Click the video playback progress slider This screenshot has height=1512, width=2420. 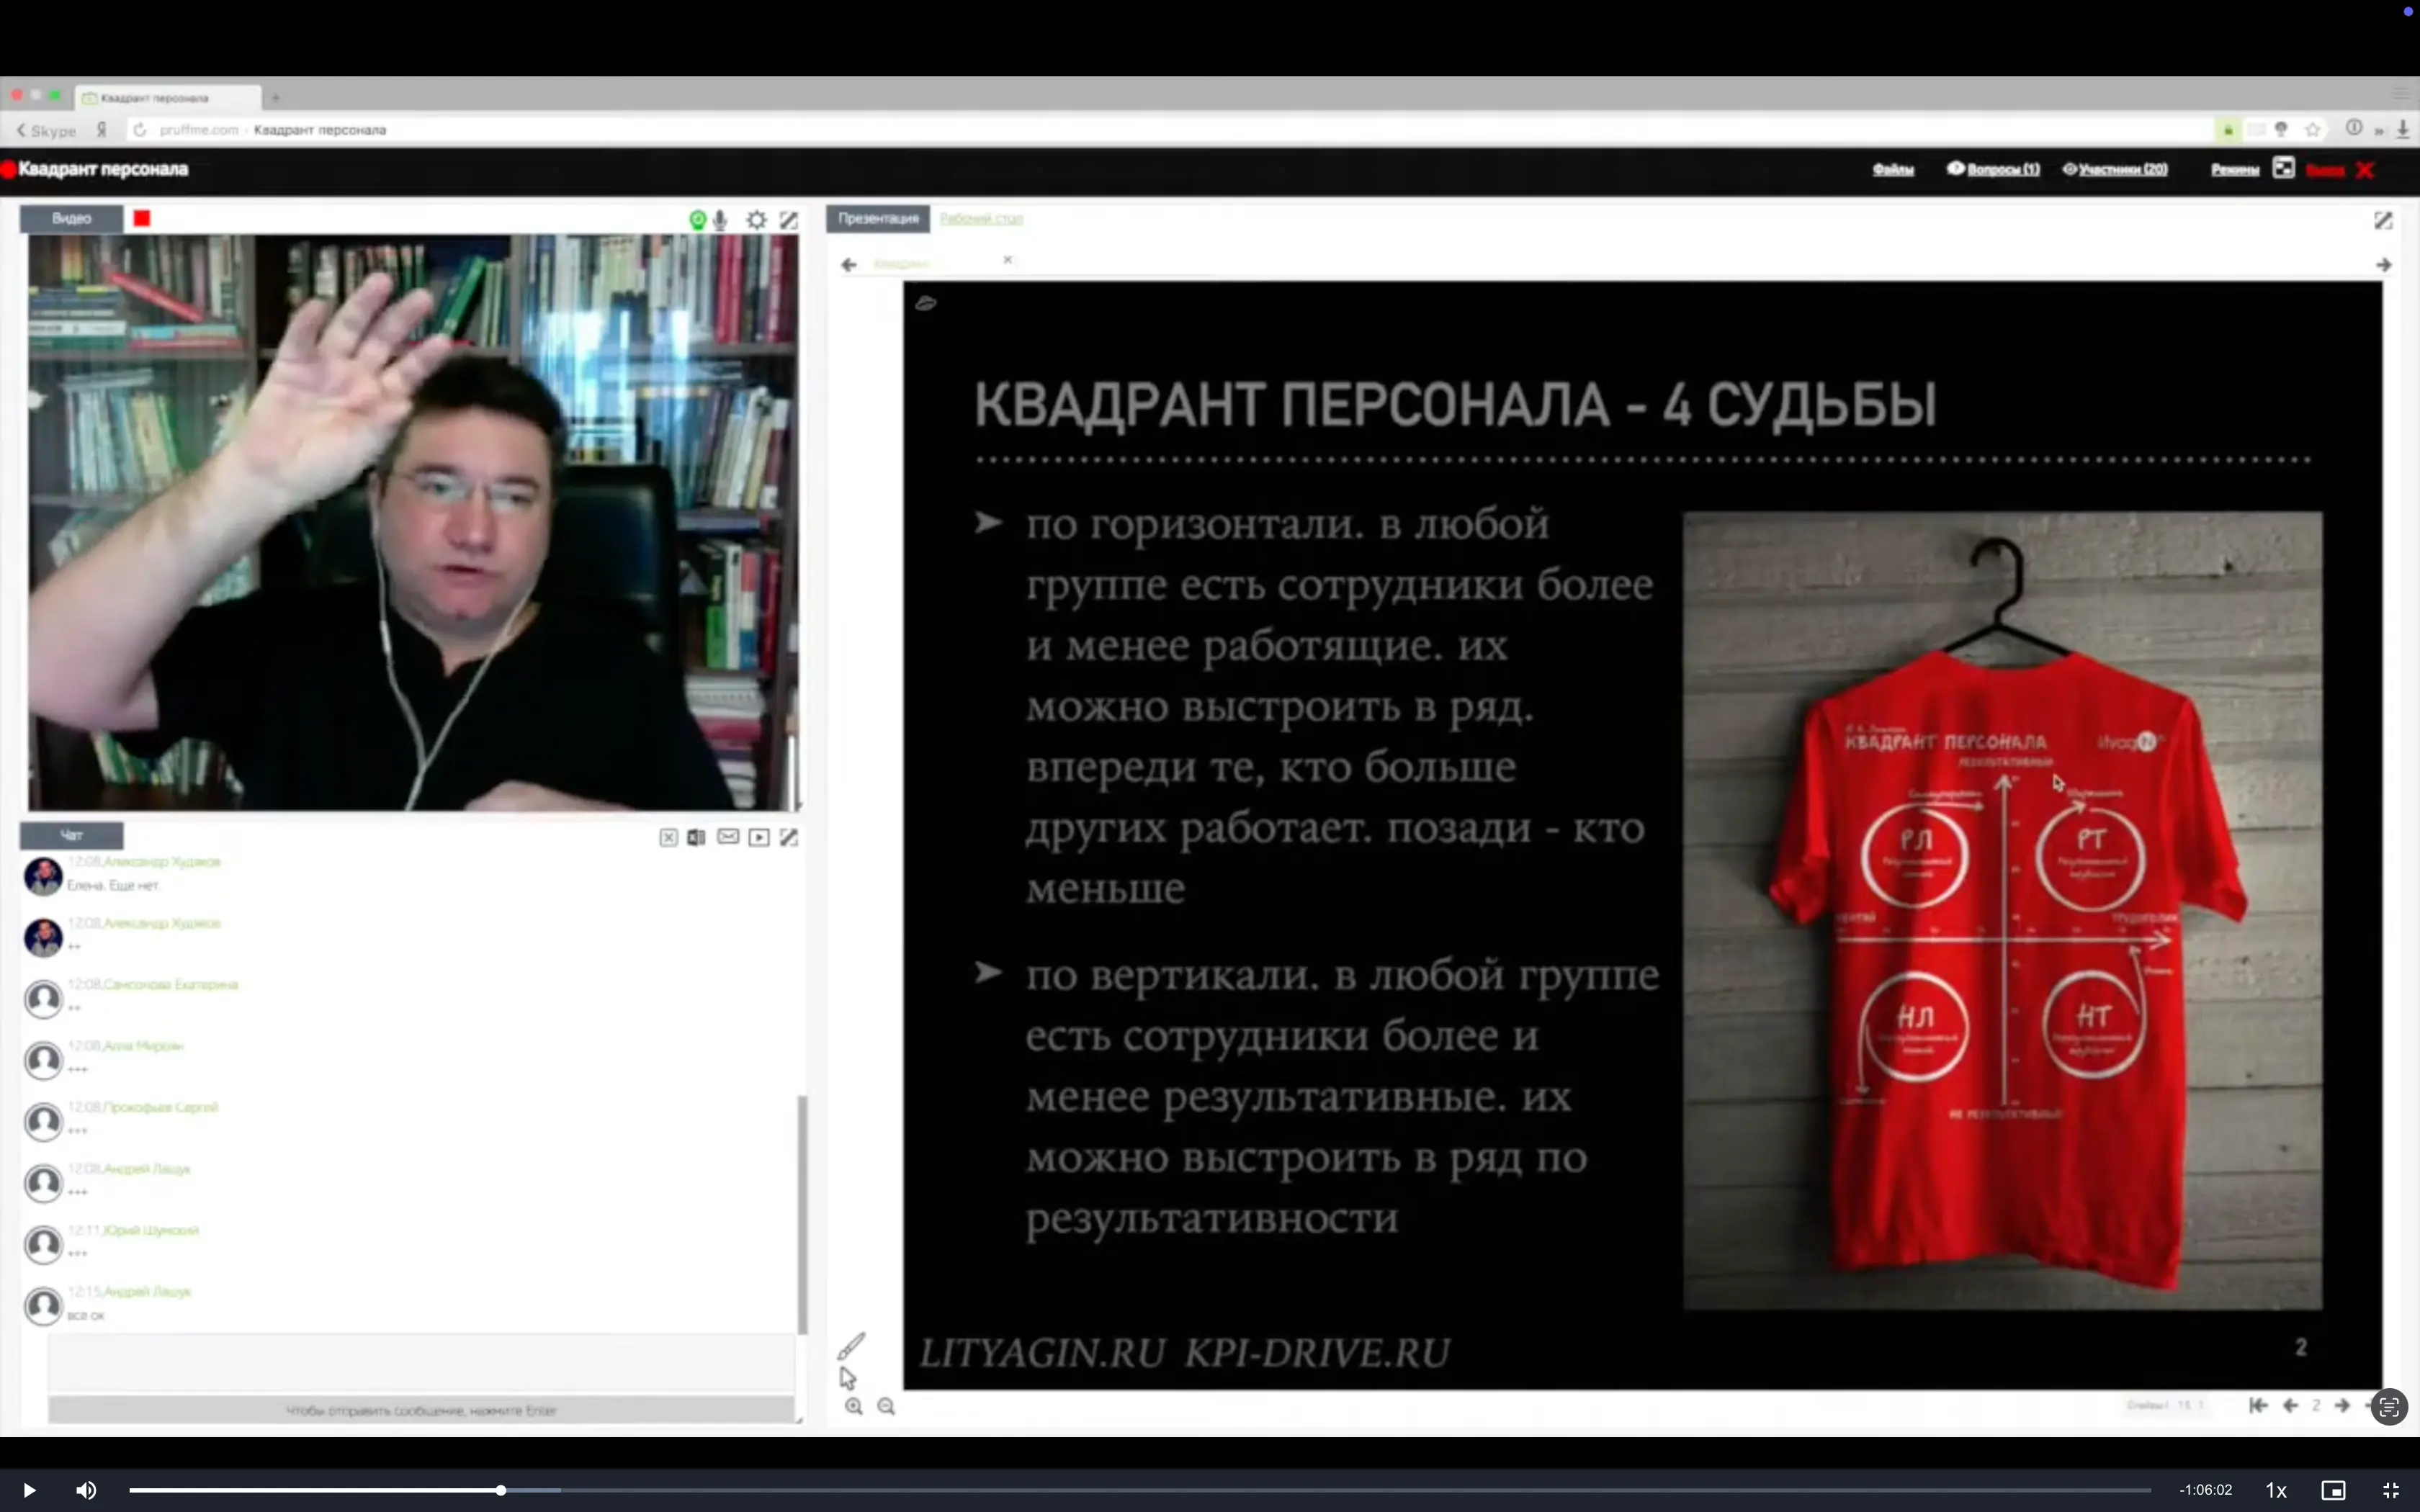[1140, 1490]
